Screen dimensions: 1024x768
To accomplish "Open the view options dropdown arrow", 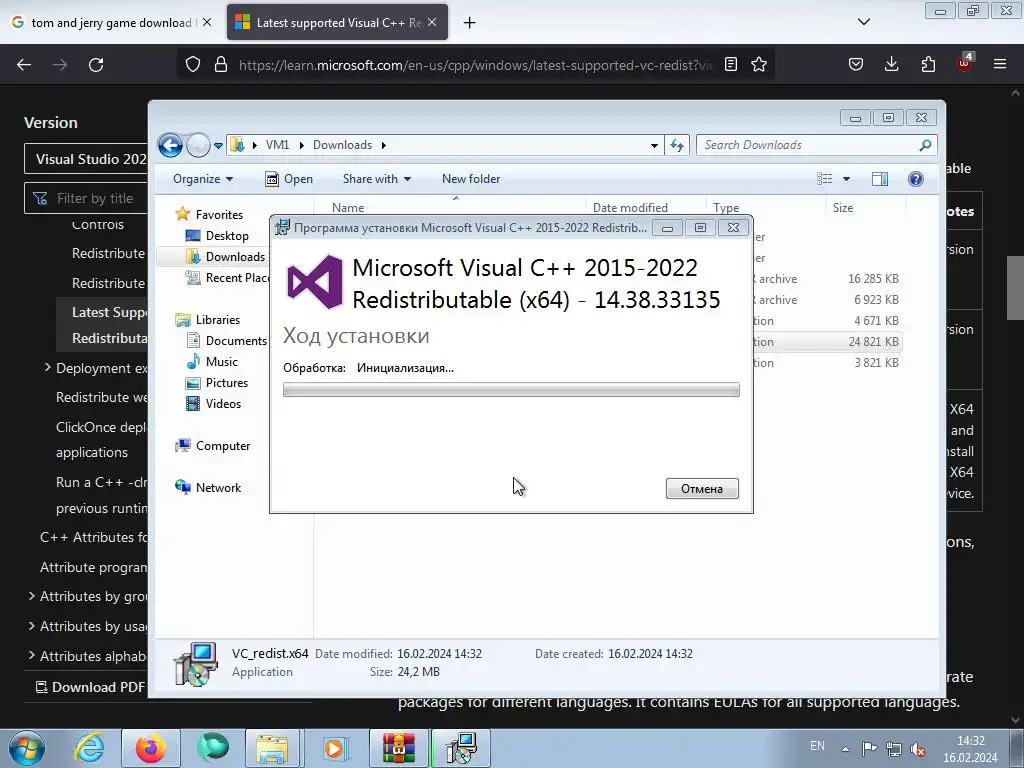I will pos(846,179).
